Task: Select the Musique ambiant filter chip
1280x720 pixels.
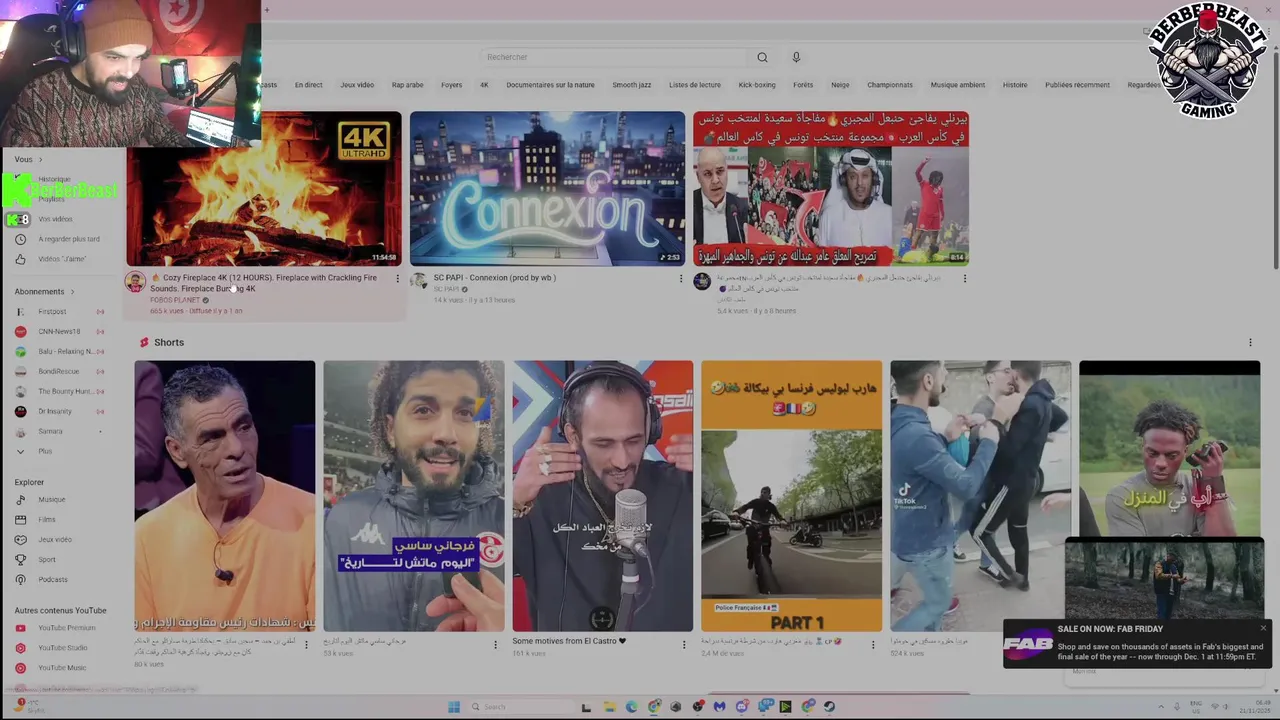Action: [x=957, y=85]
